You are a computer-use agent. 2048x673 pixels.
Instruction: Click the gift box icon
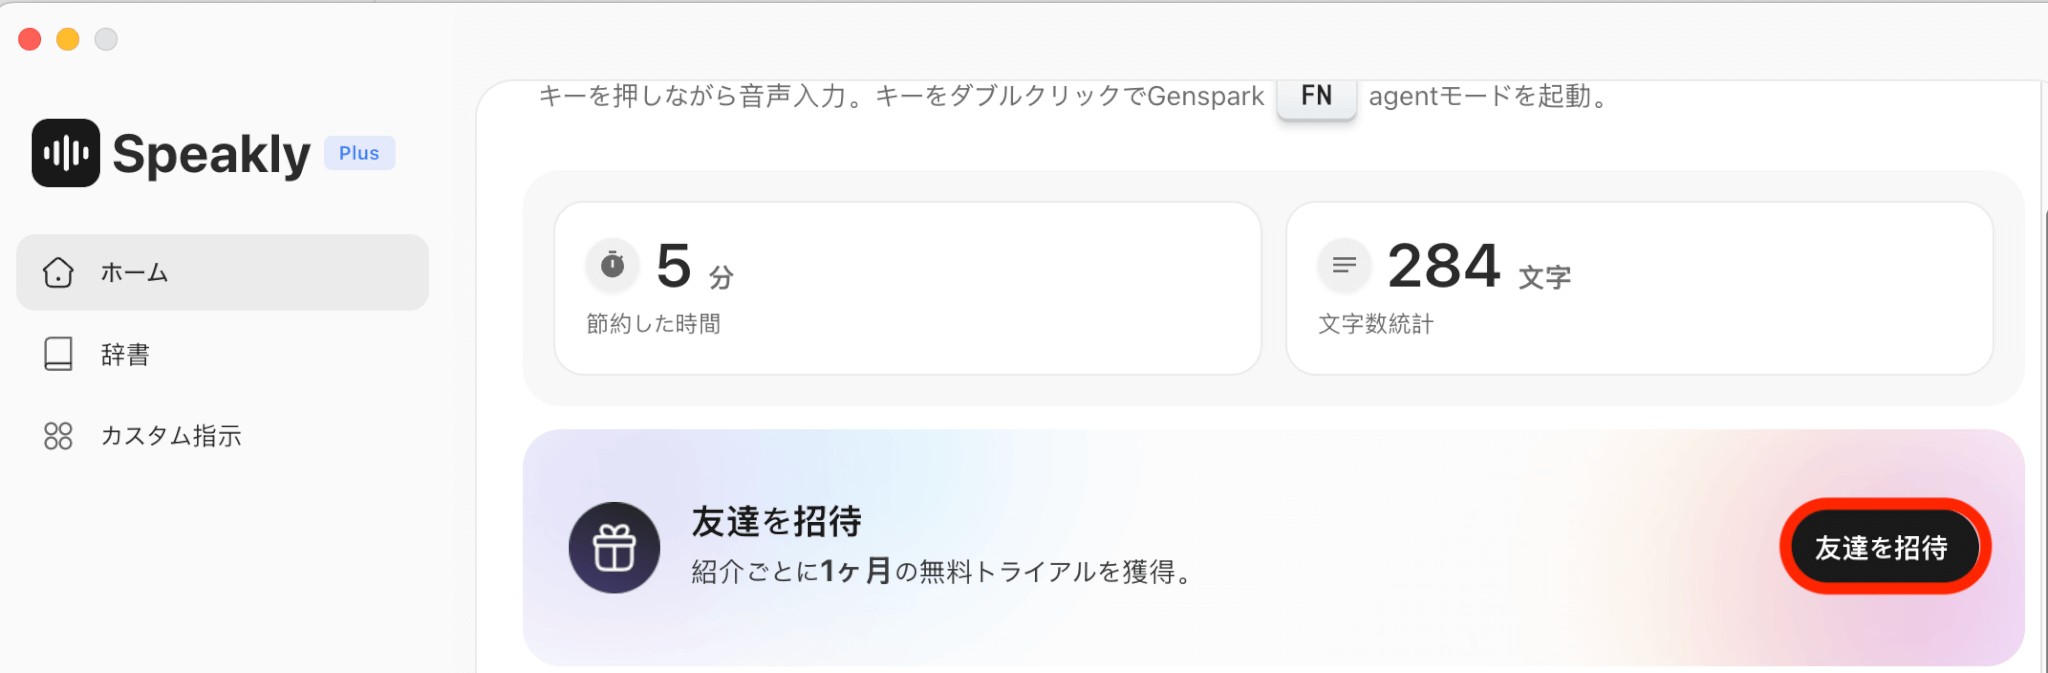point(614,548)
